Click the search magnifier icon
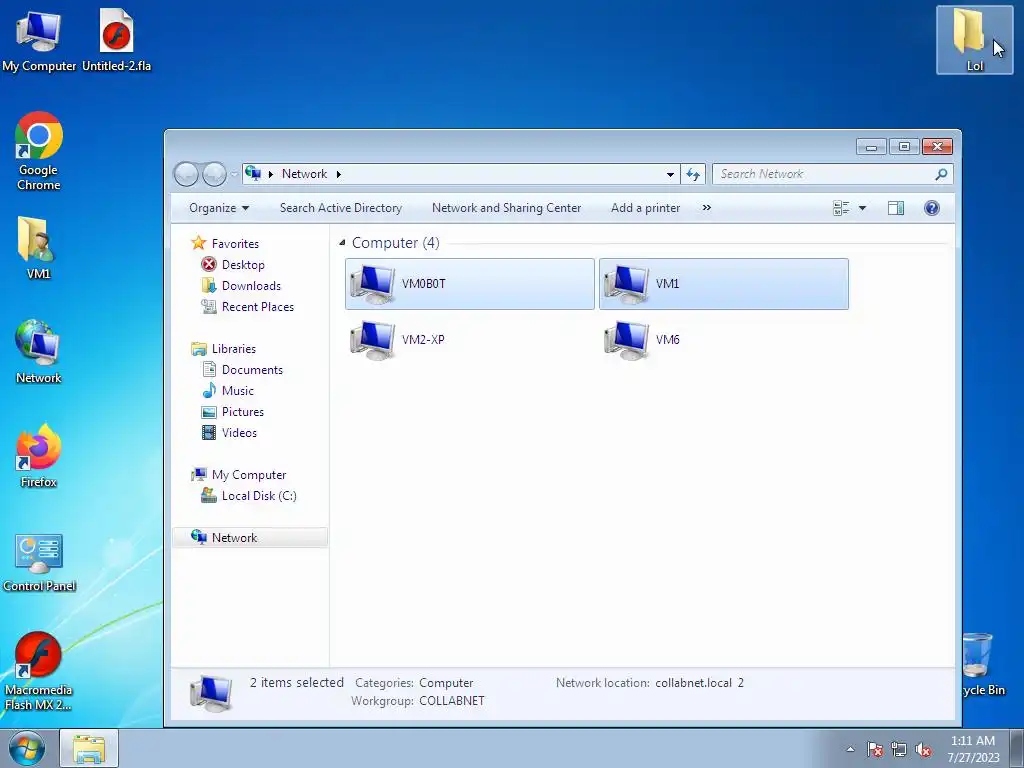This screenshot has width=1024, height=768. (941, 174)
